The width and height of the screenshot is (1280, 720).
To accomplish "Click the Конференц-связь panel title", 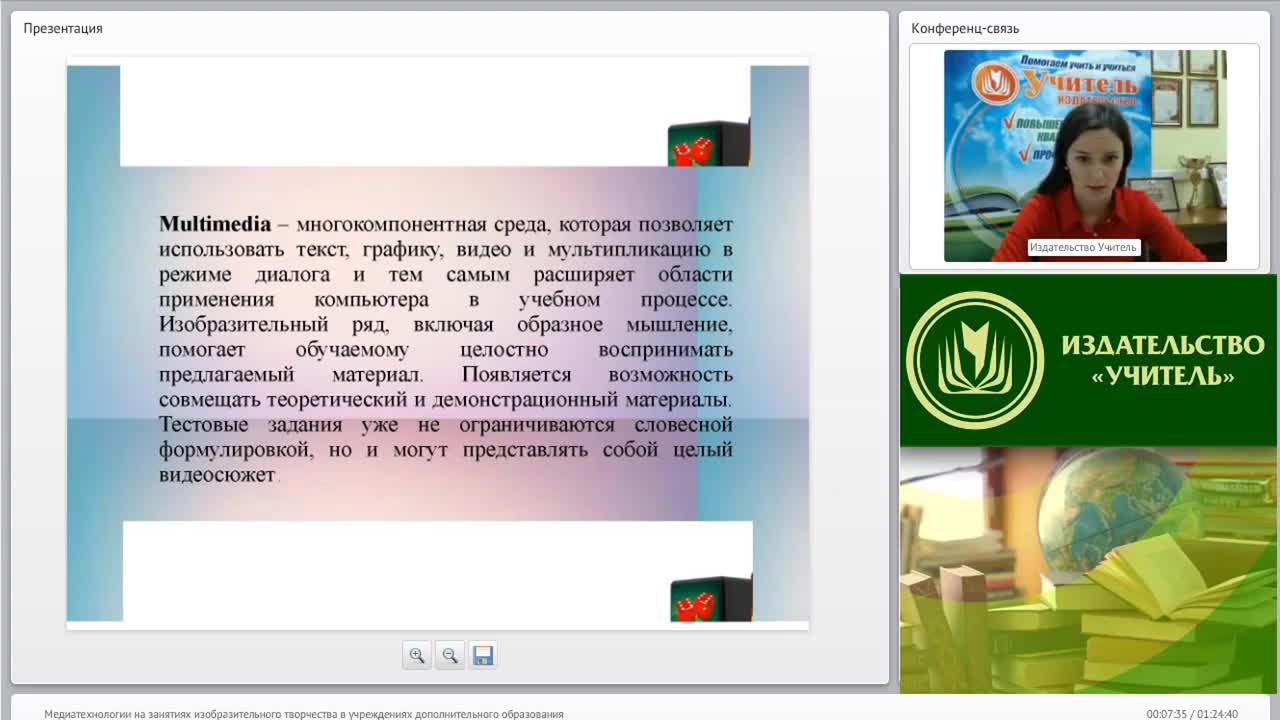I will pyautogui.click(x=965, y=28).
